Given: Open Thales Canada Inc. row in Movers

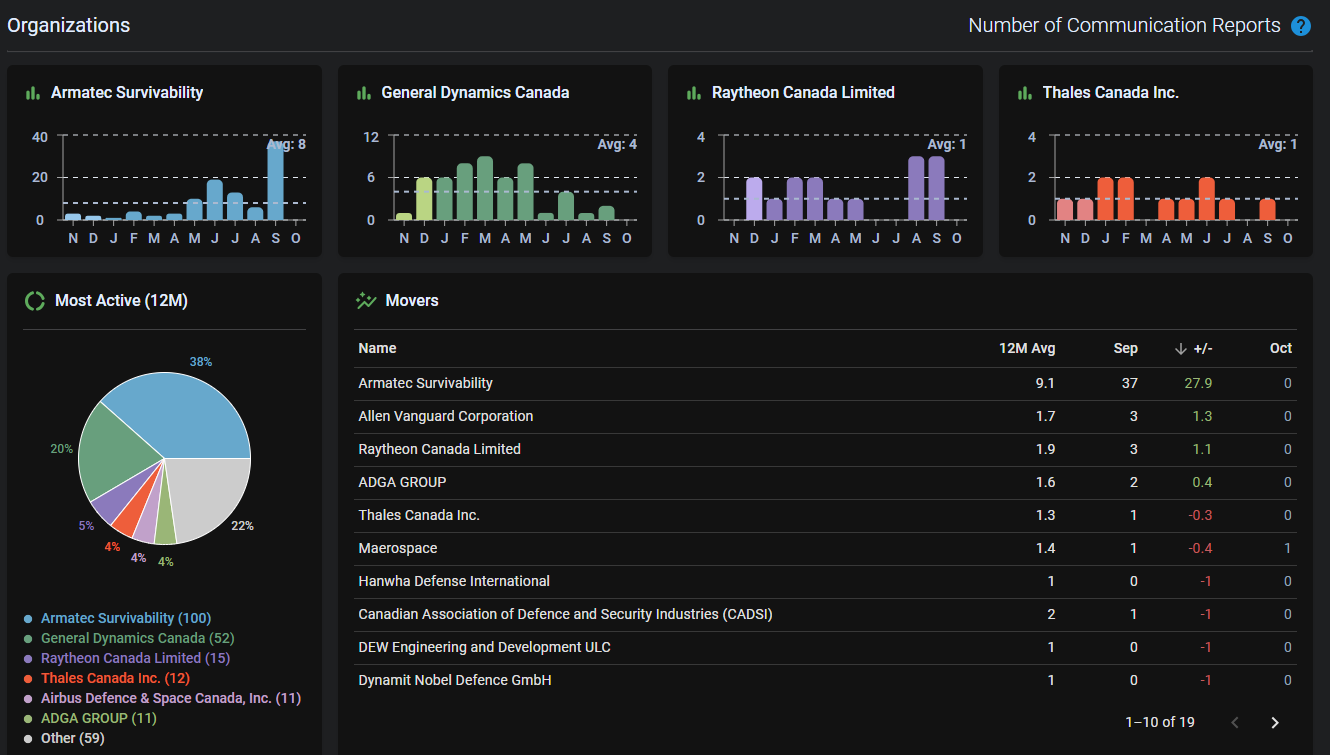Looking at the screenshot, I should point(825,515).
